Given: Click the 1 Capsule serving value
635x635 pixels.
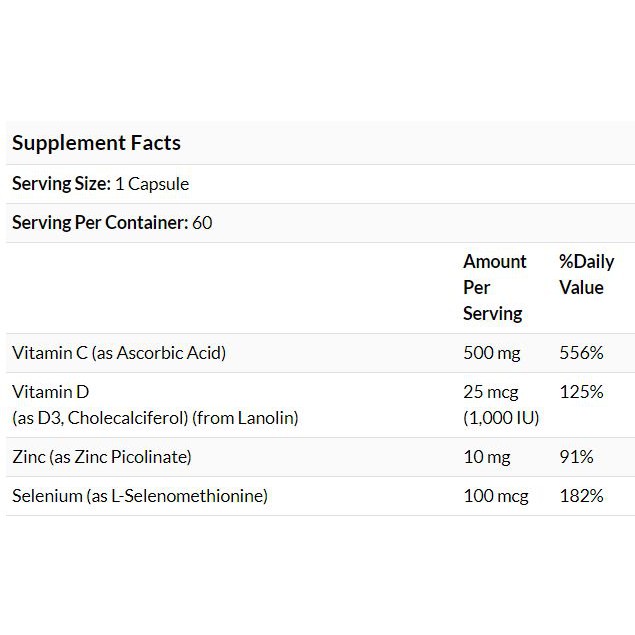Looking at the screenshot, I should tap(152, 184).
